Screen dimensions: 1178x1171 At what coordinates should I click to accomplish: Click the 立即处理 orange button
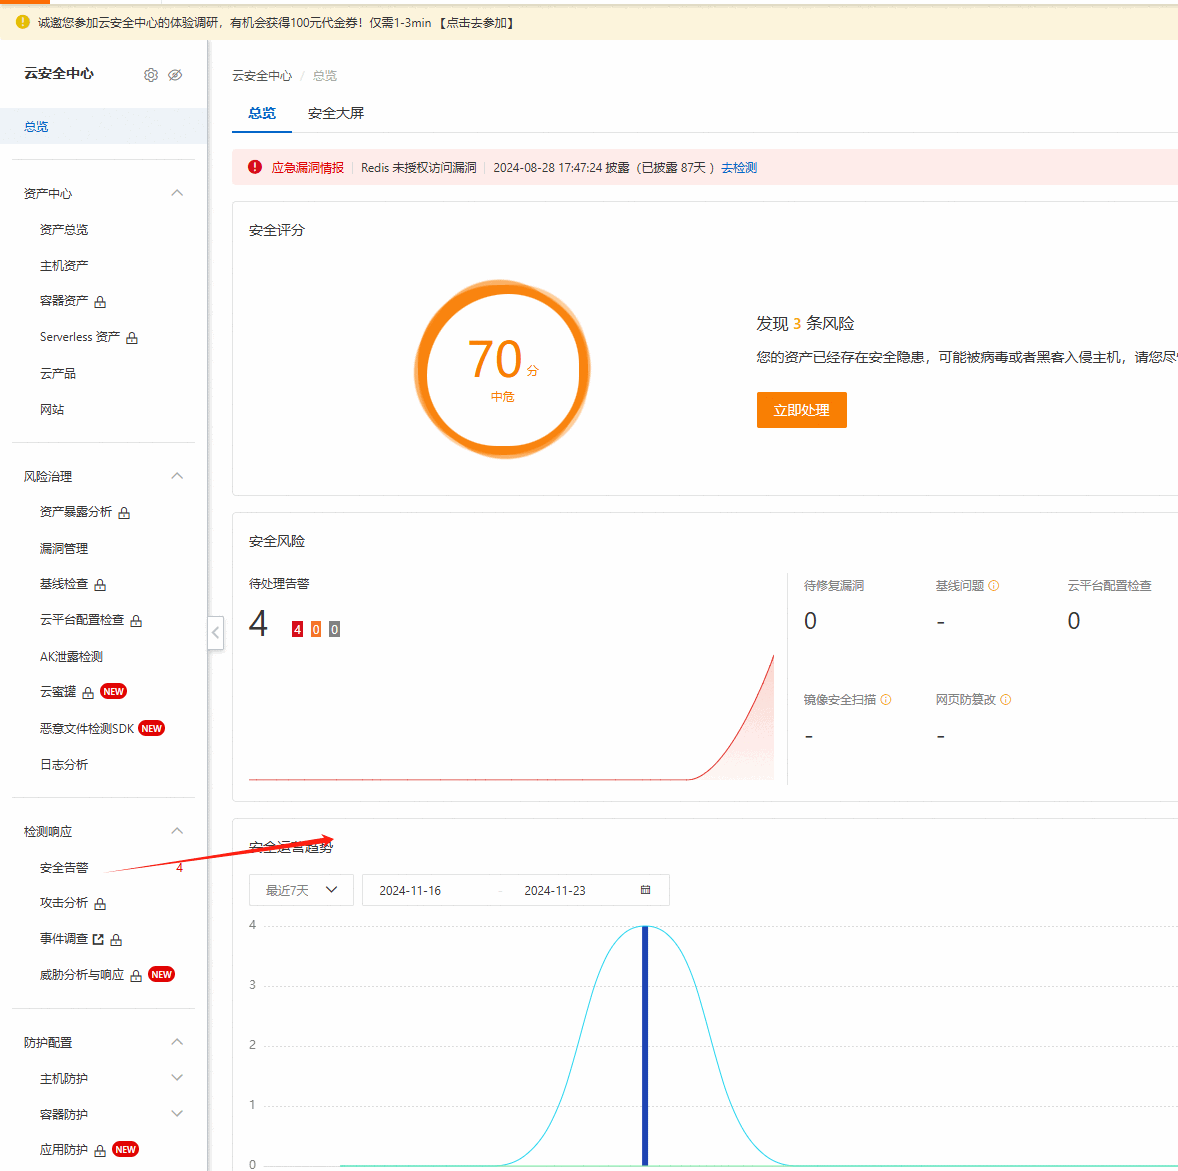pos(802,410)
